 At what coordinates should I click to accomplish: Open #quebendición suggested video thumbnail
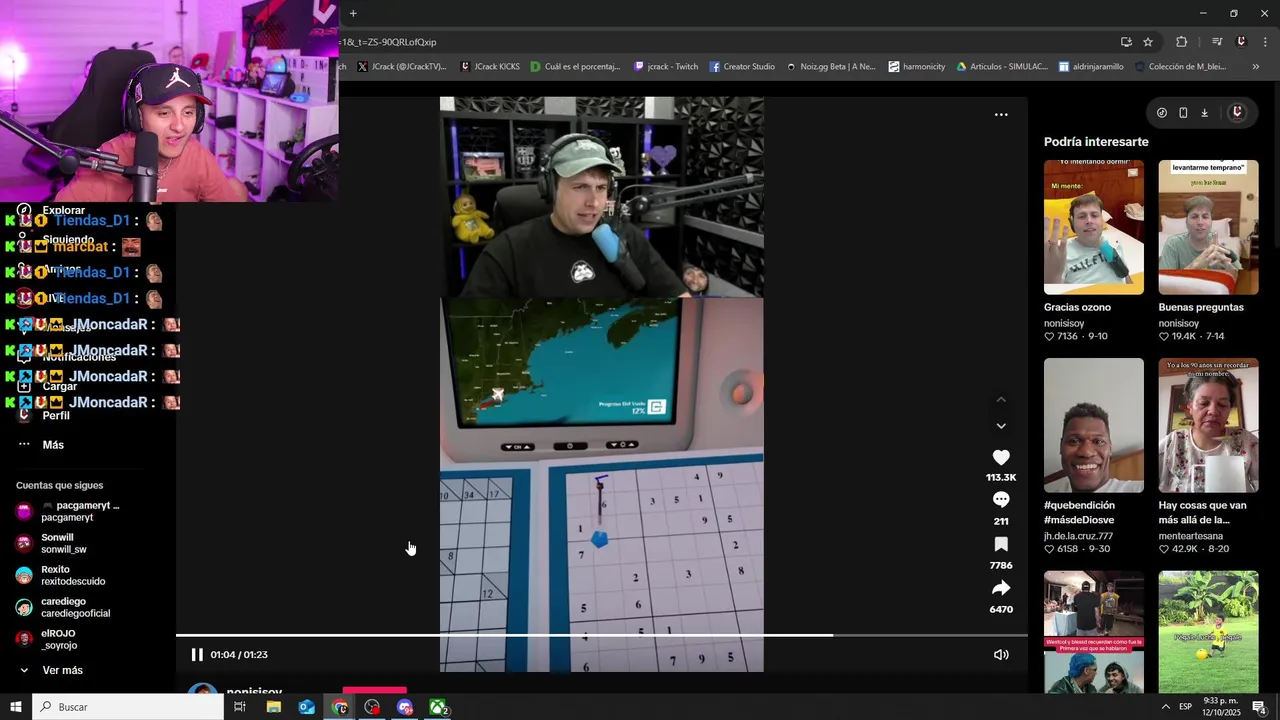click(1094, 425)
